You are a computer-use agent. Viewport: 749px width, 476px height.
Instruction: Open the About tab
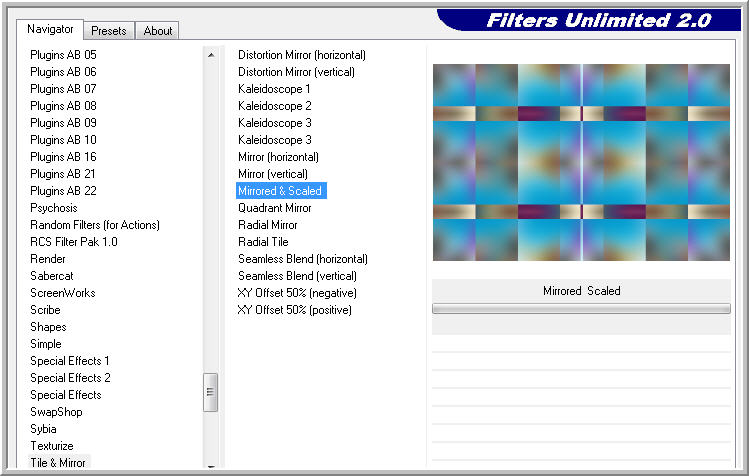coord(158,31)
